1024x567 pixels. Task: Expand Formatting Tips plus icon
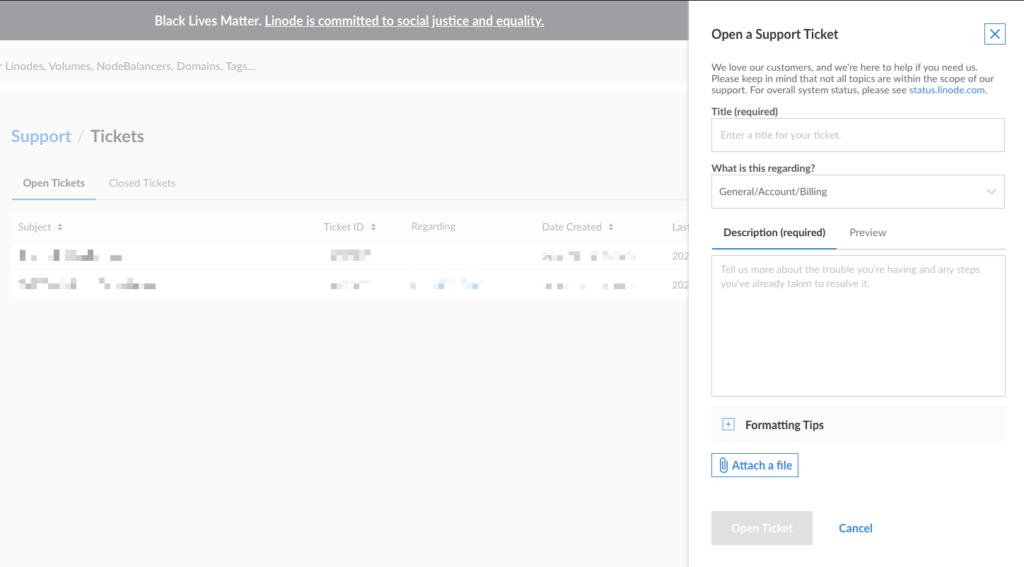pyautogui.click(x=728, y=425)
